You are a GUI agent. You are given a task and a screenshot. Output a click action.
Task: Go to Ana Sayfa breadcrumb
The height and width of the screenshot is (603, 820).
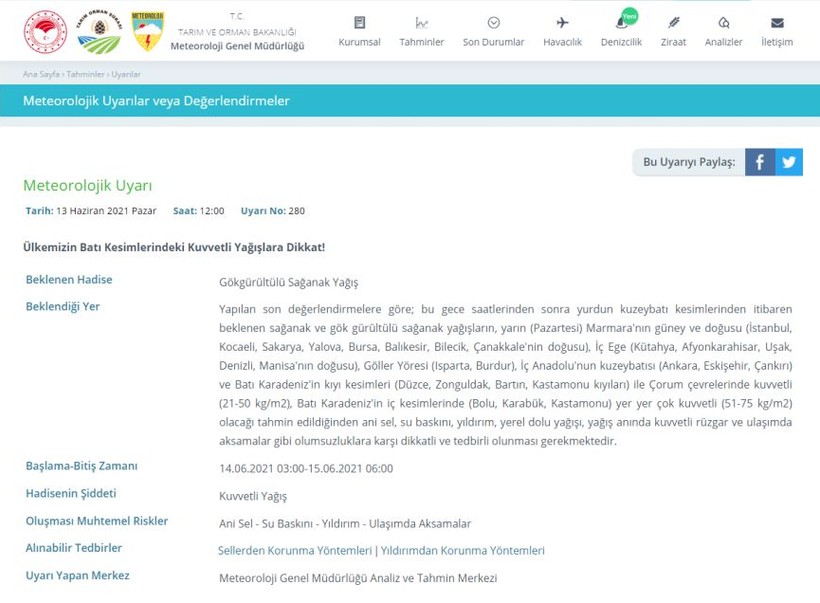41,74
